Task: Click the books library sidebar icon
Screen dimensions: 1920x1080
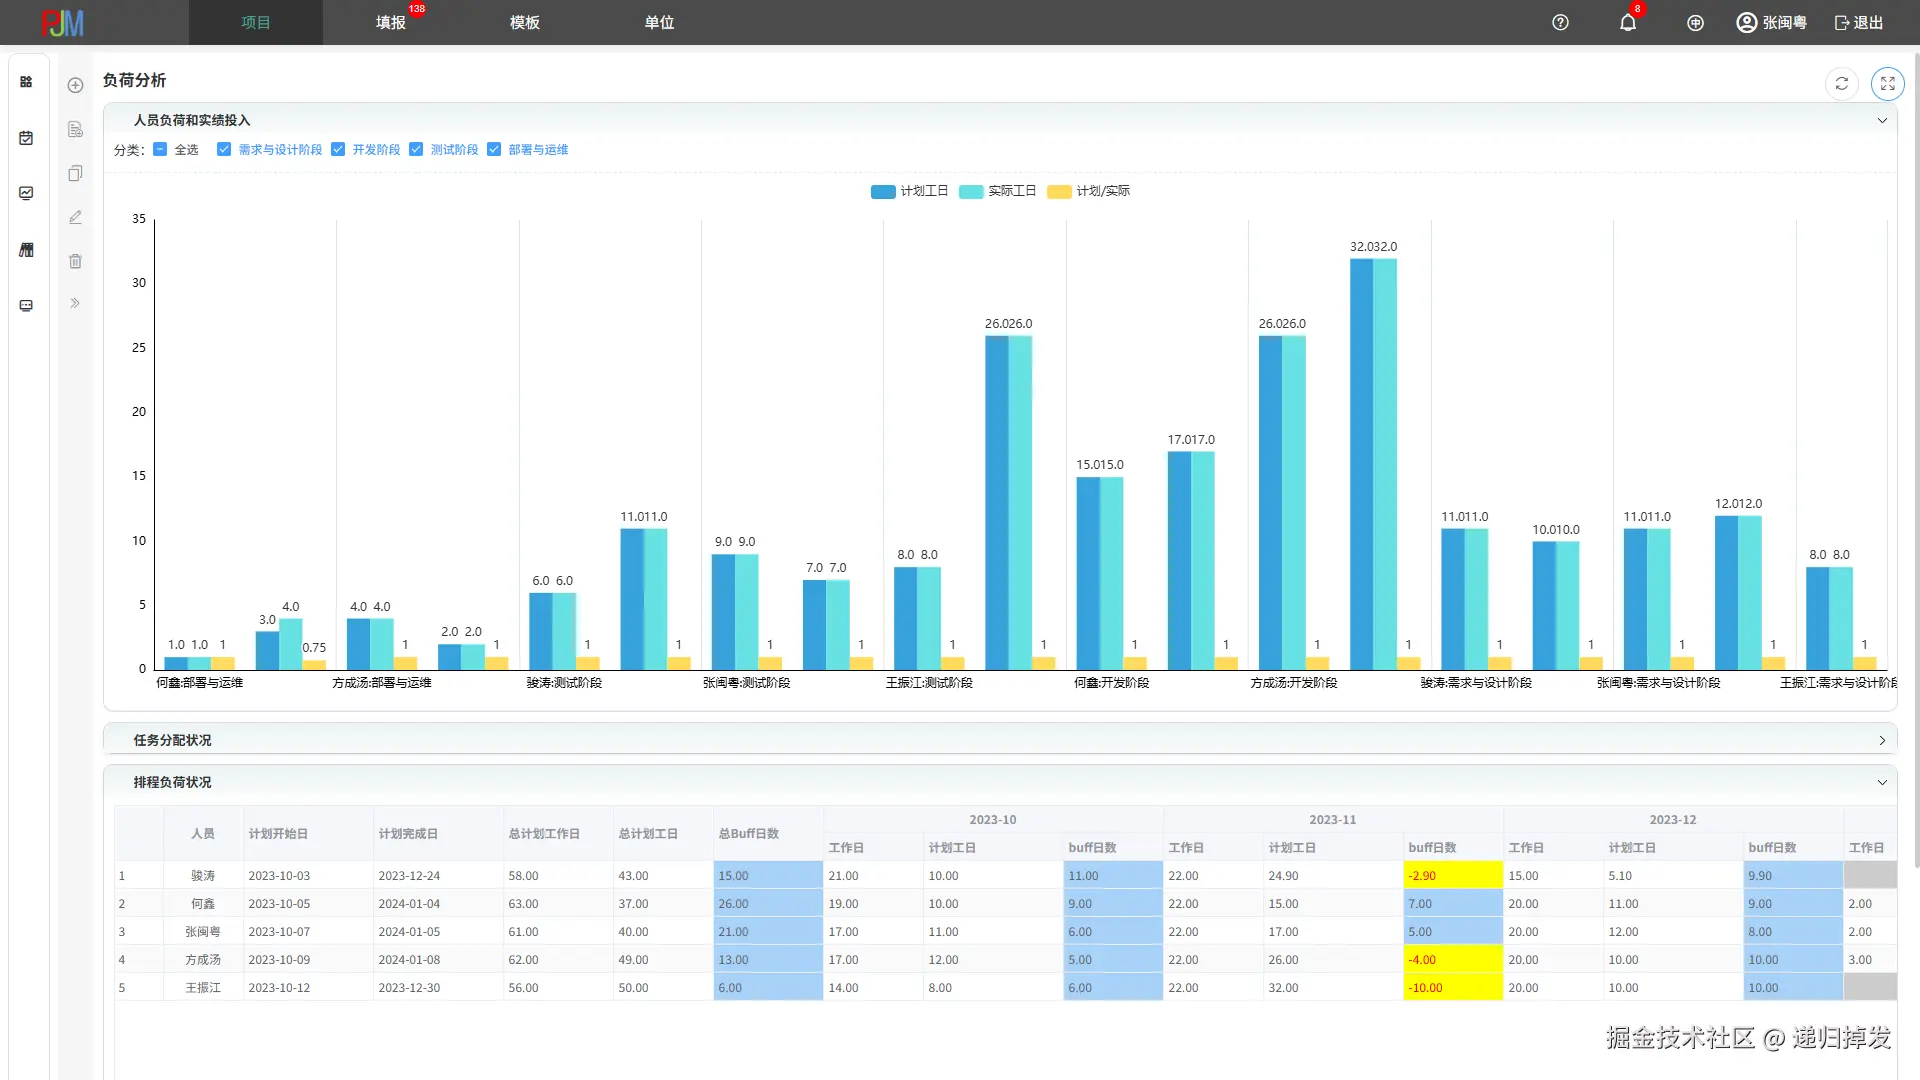Action: click(x=26, y=250)
